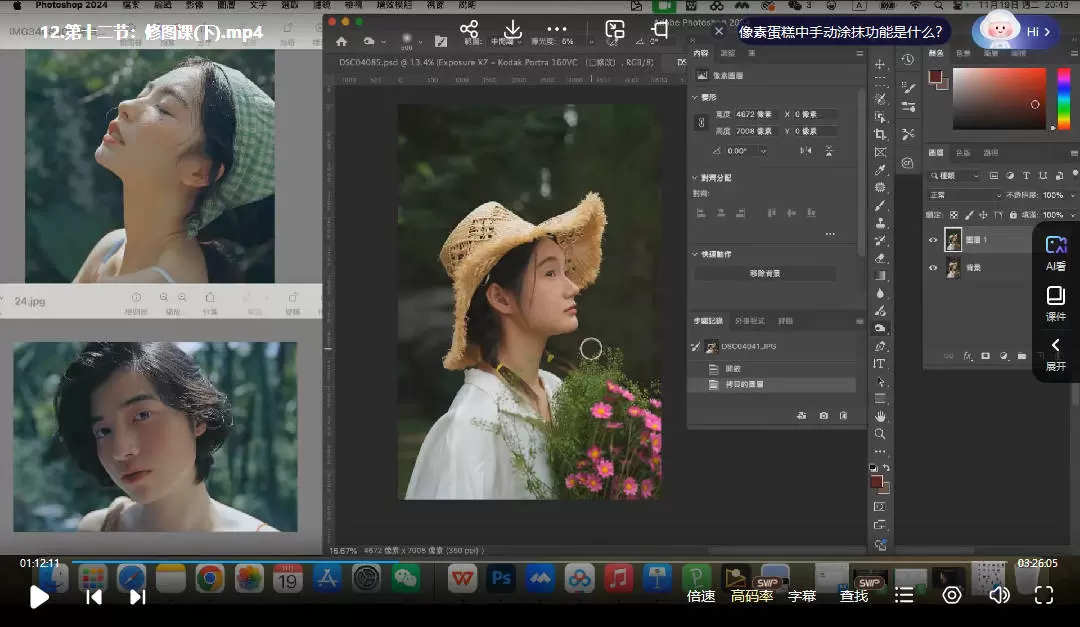Open the 倍速 playback speed menu
The width and height of the screenshot is (1080, 627).
(x=701, y=596)
